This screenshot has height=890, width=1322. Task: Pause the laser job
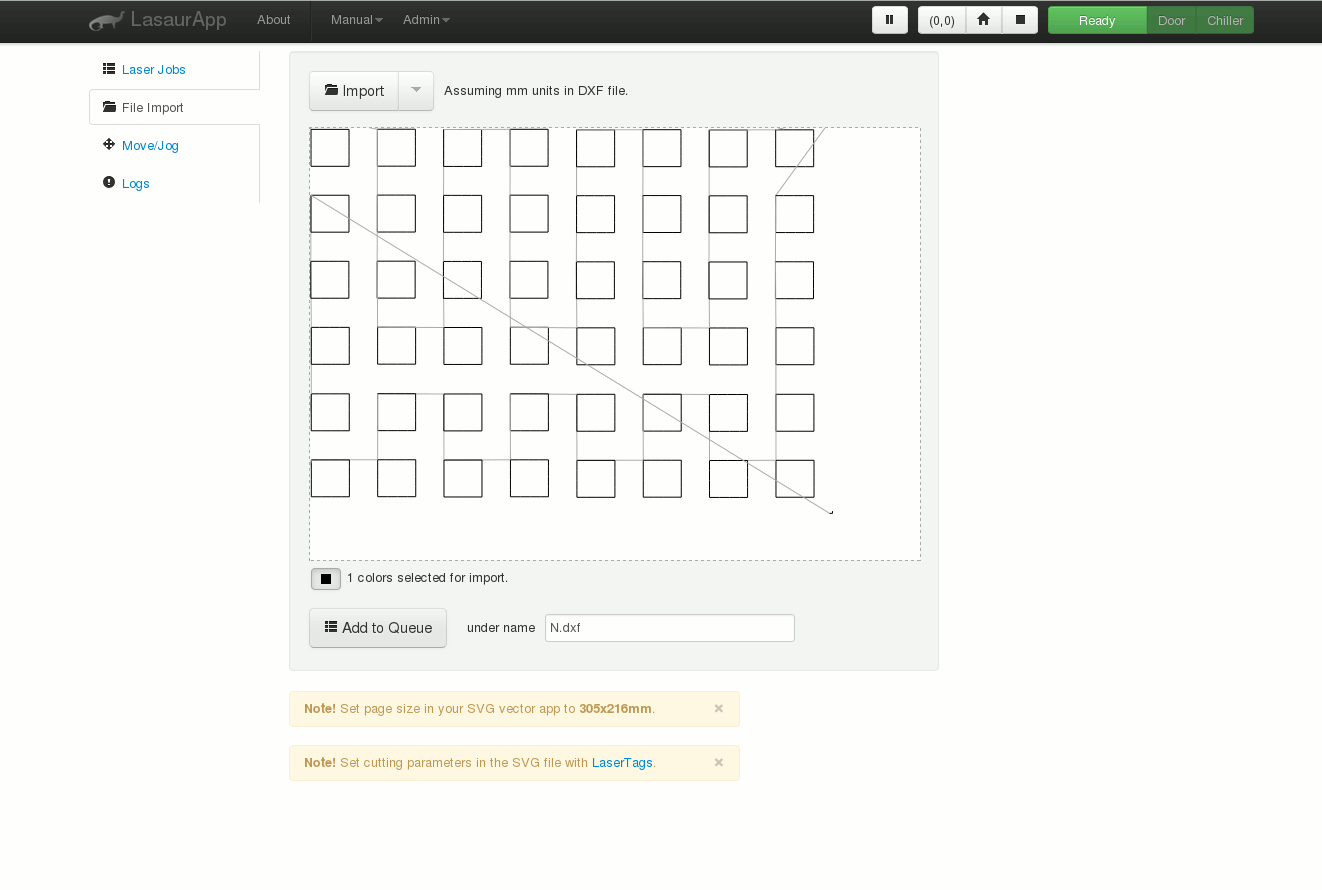[x=890, y=20]
